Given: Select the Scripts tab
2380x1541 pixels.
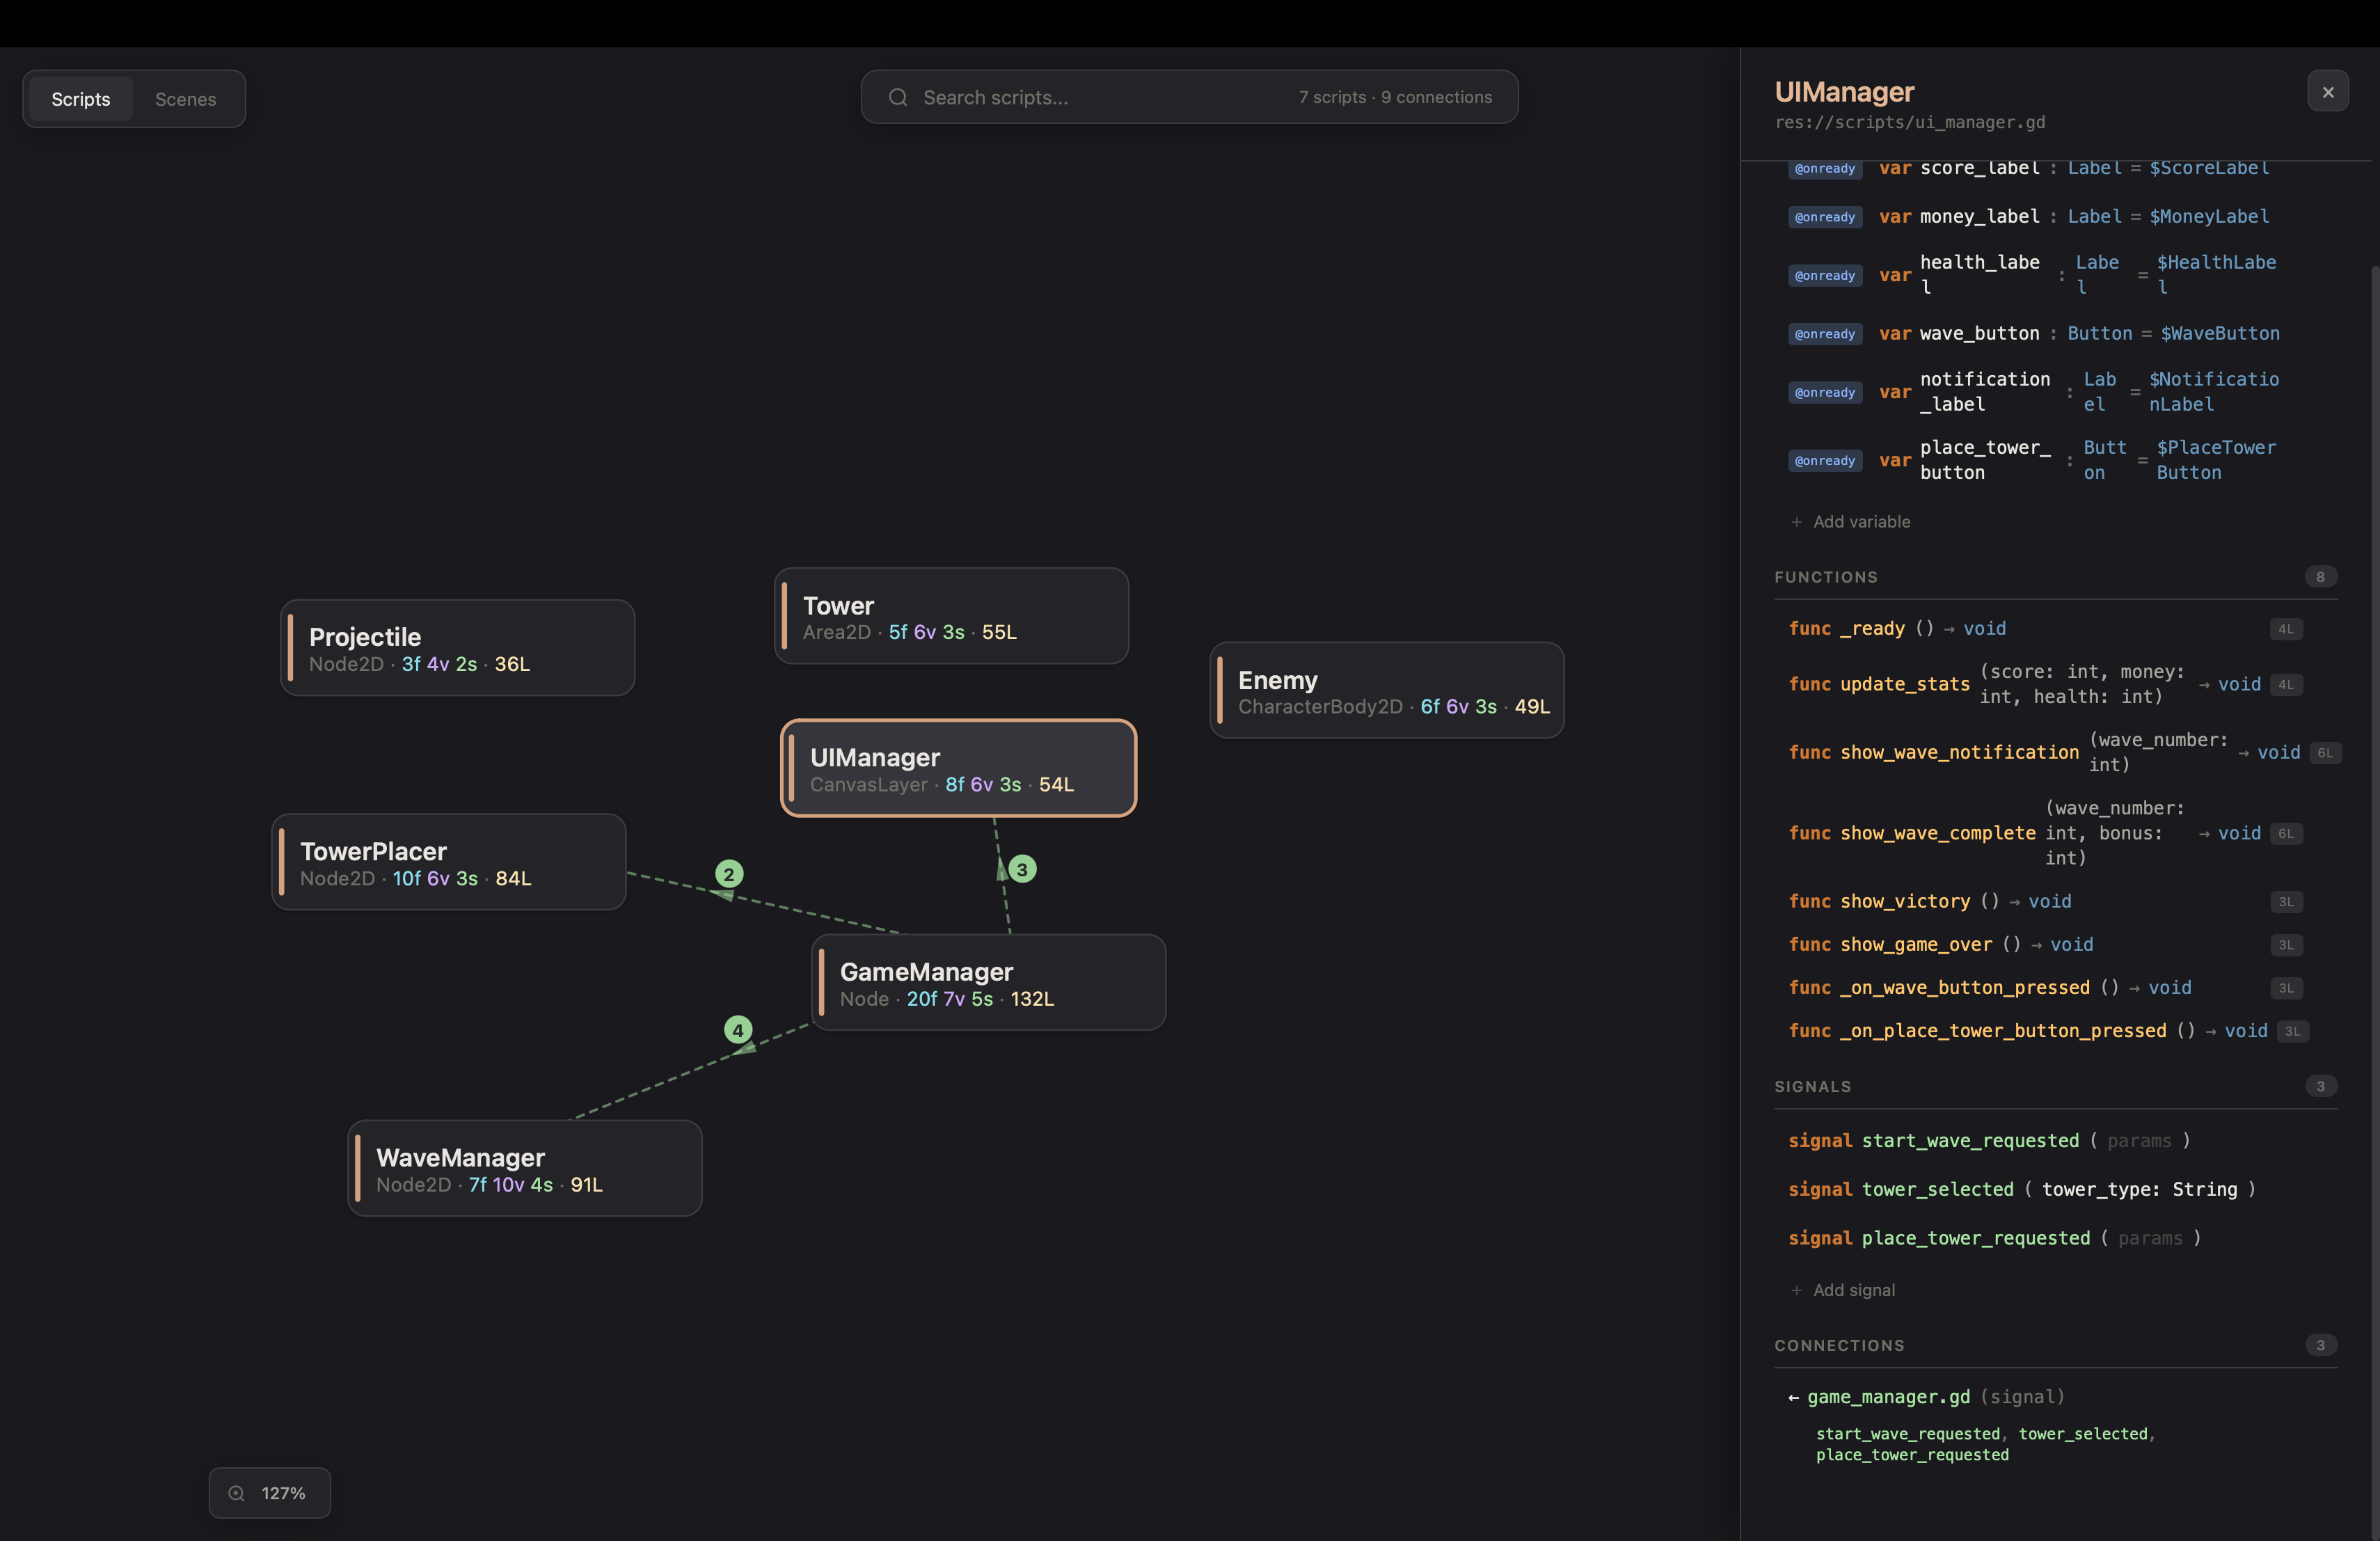Looking at the screenshot, I should point(80,99).
